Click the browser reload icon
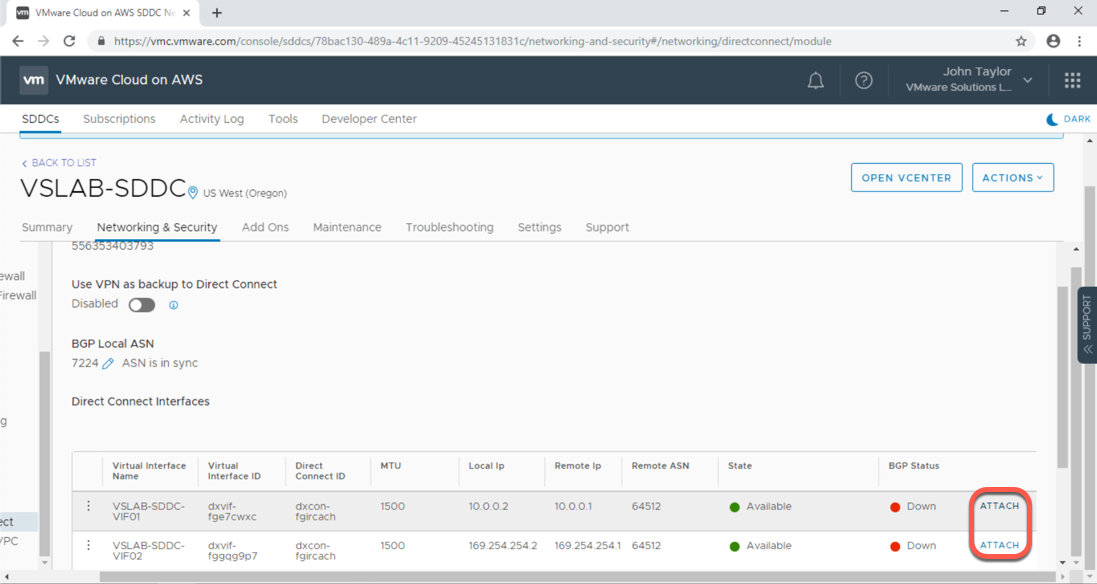The height and width of the screenshot is (584, 1097). (69, 41)
